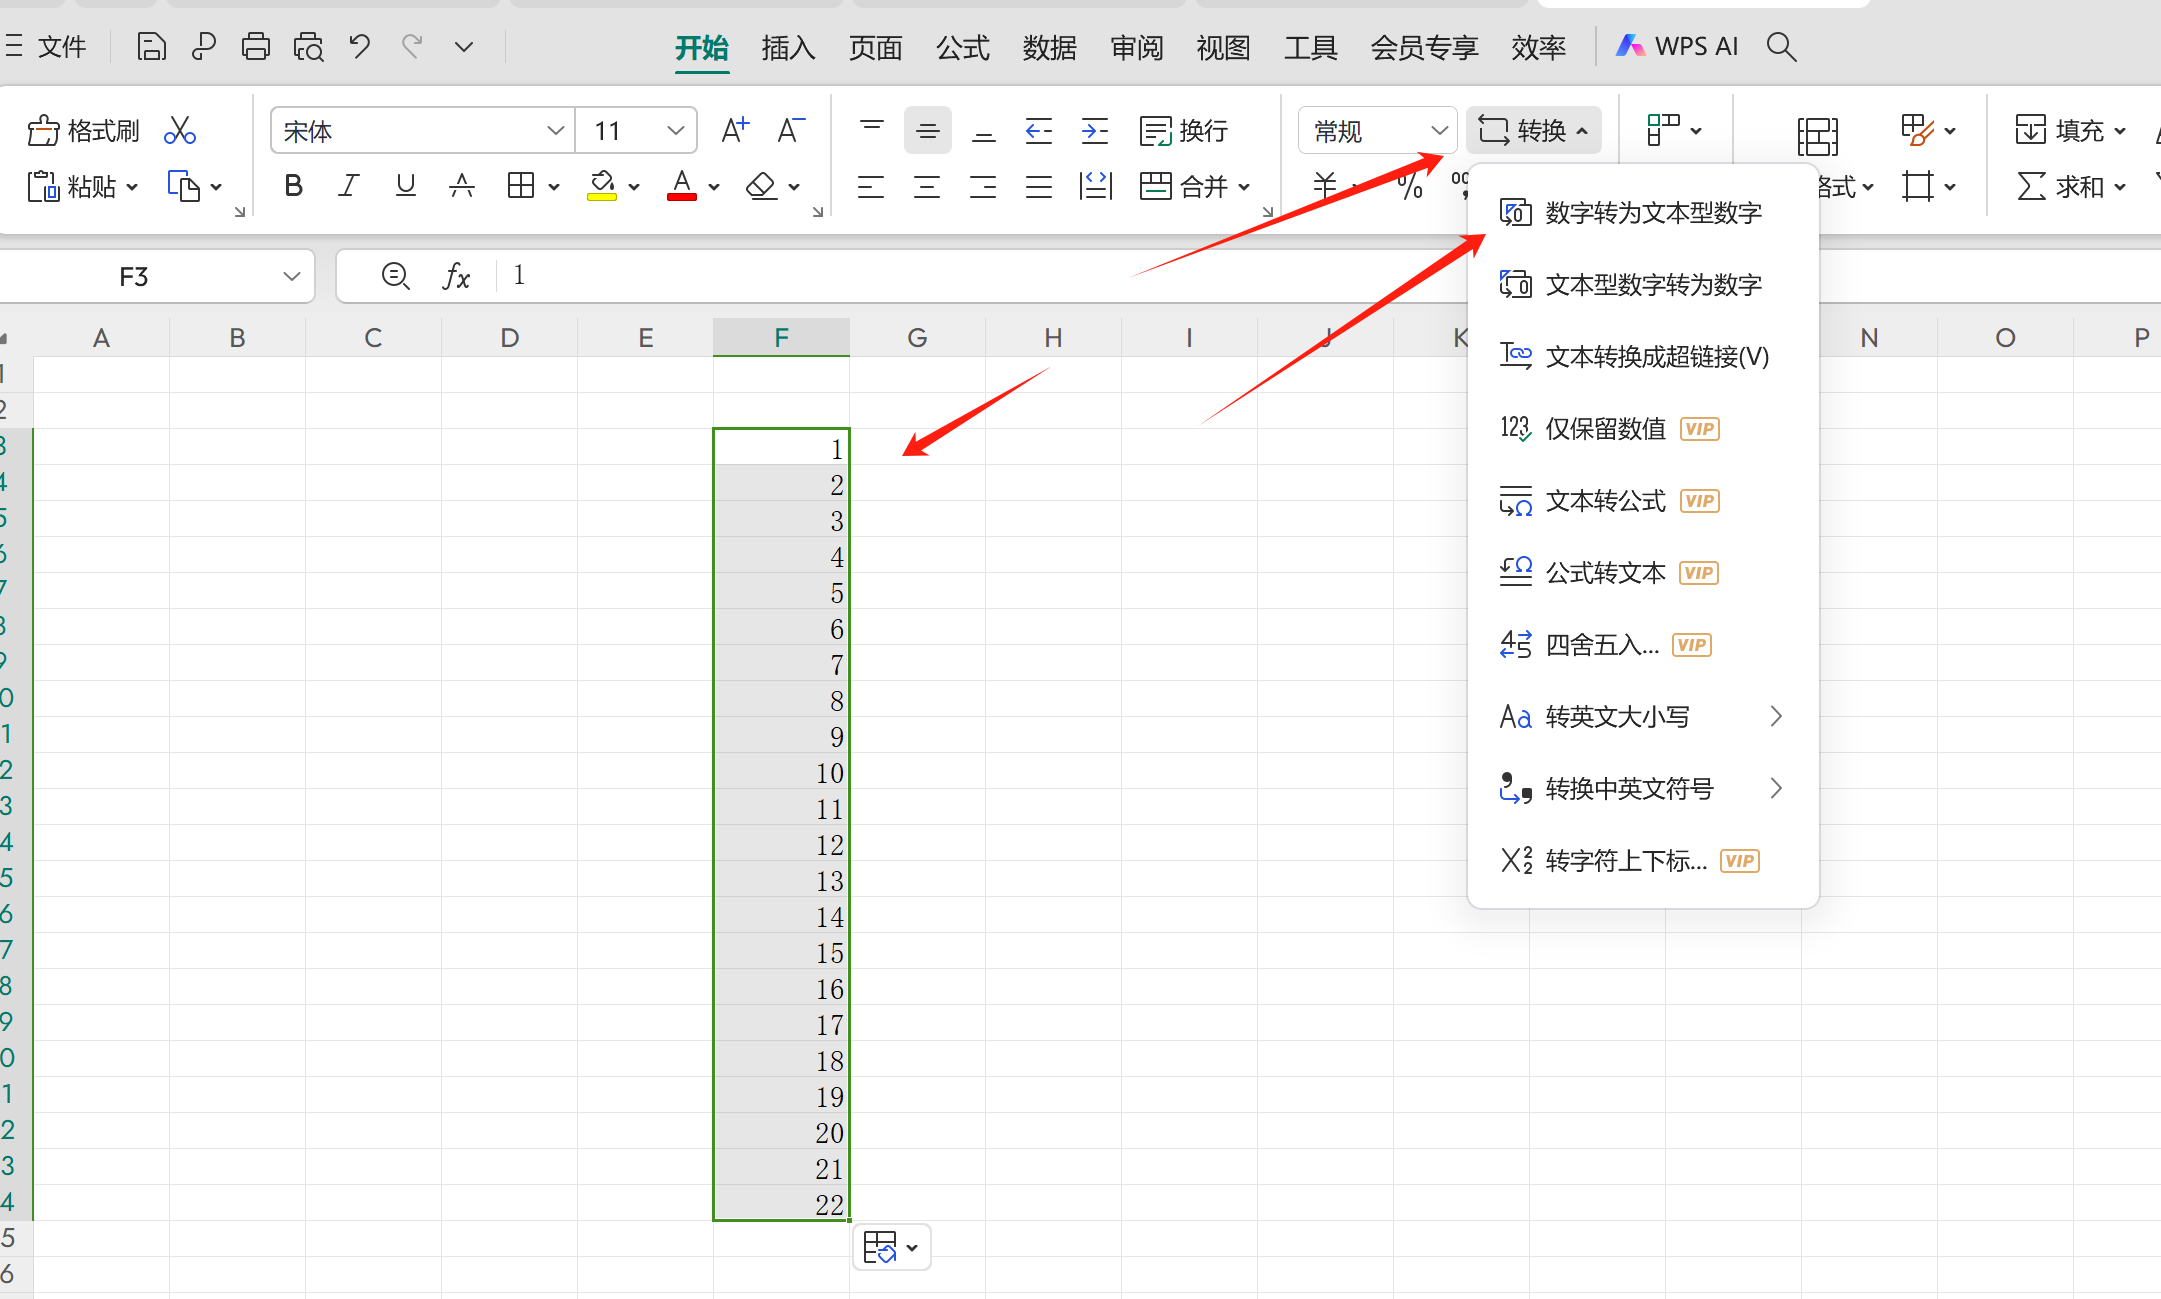Click cell containing 22
Screen dimensions: 2161x1299
point(781,1204)
